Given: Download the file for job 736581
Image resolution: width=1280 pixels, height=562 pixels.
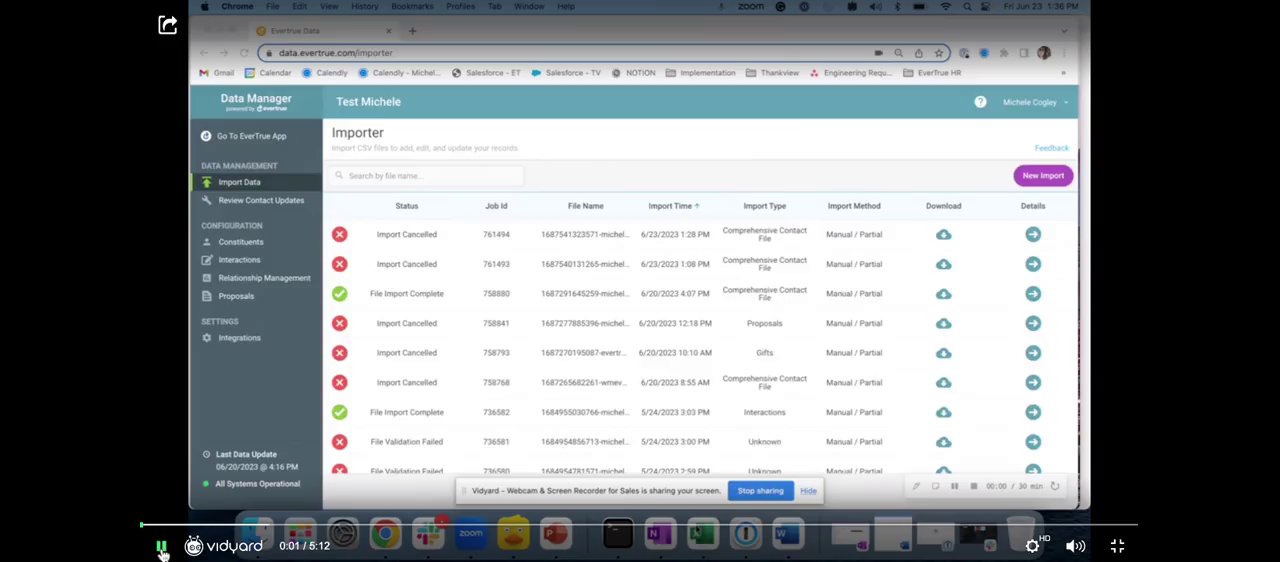Looking at the screenshot, I should pos(943,442).
